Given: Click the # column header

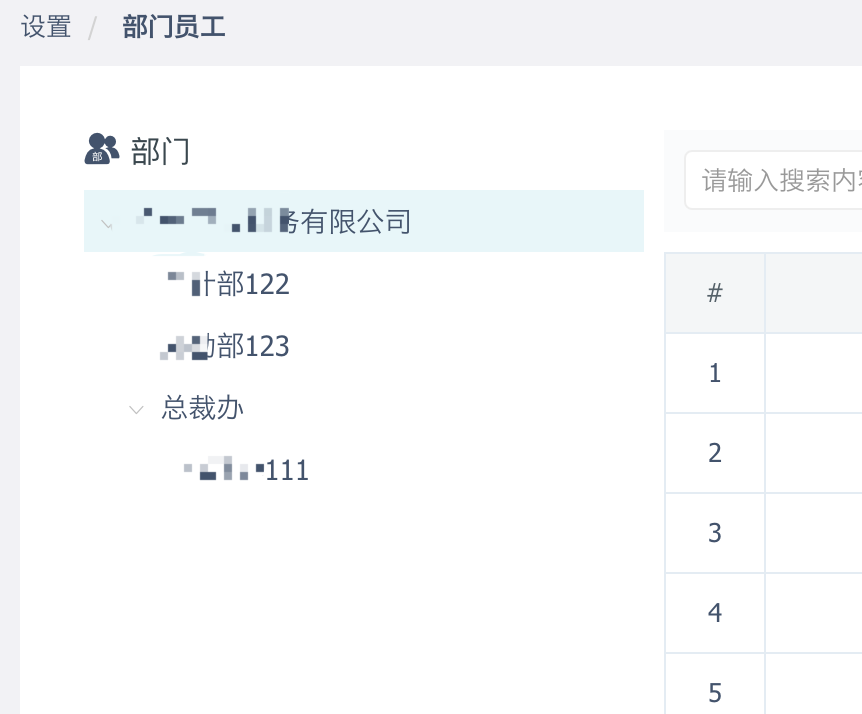Looking at the screenshot, I should (x=714, y=292).
